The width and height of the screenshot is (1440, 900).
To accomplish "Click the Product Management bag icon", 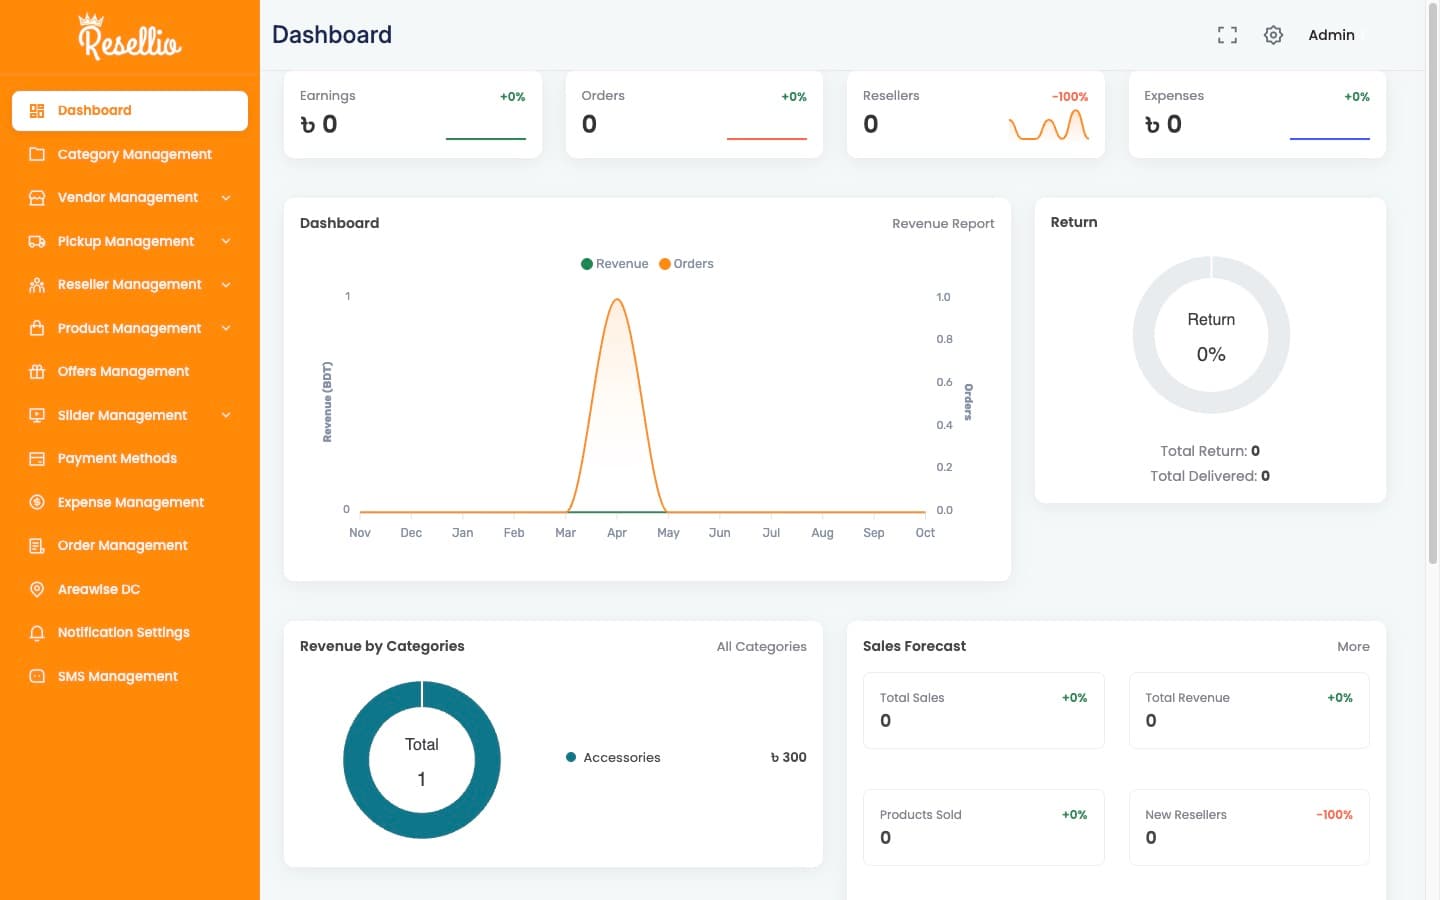I will 37,328.
